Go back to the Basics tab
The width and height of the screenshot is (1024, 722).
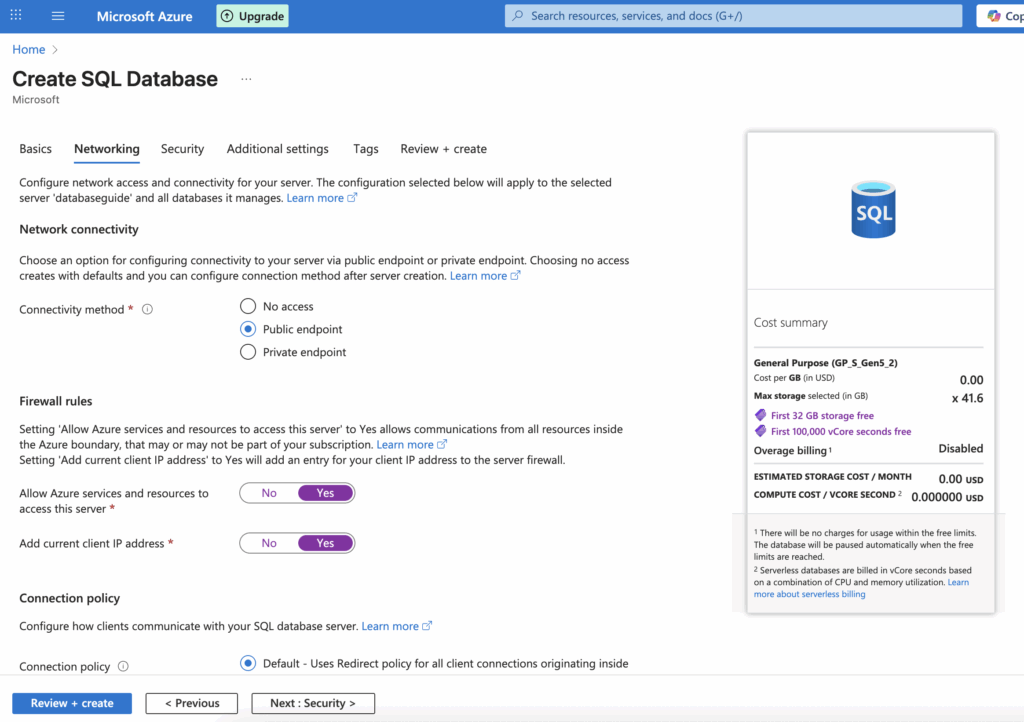pos(35,149)
